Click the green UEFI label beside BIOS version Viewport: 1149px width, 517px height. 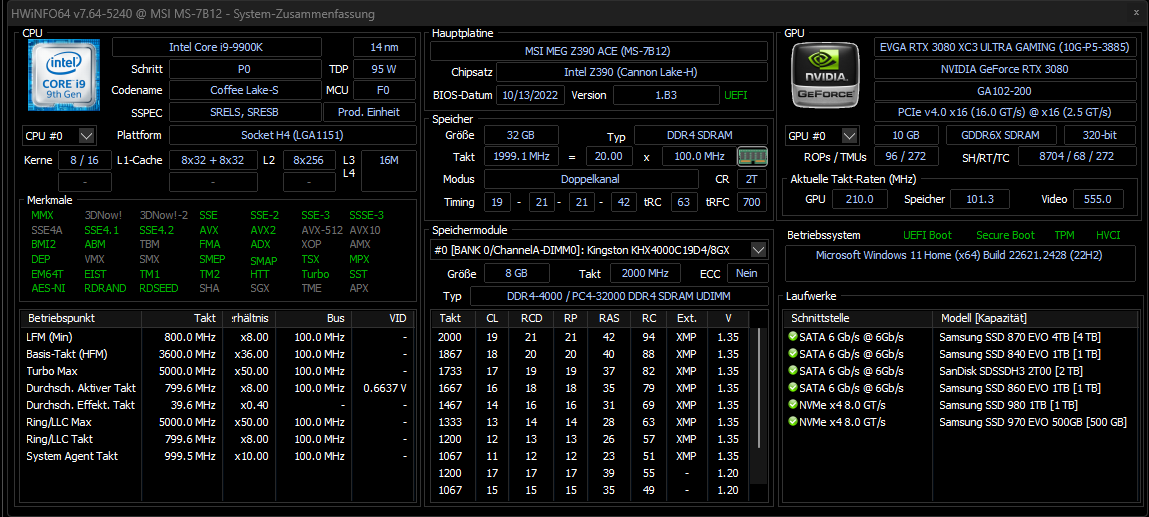(736, 95)
